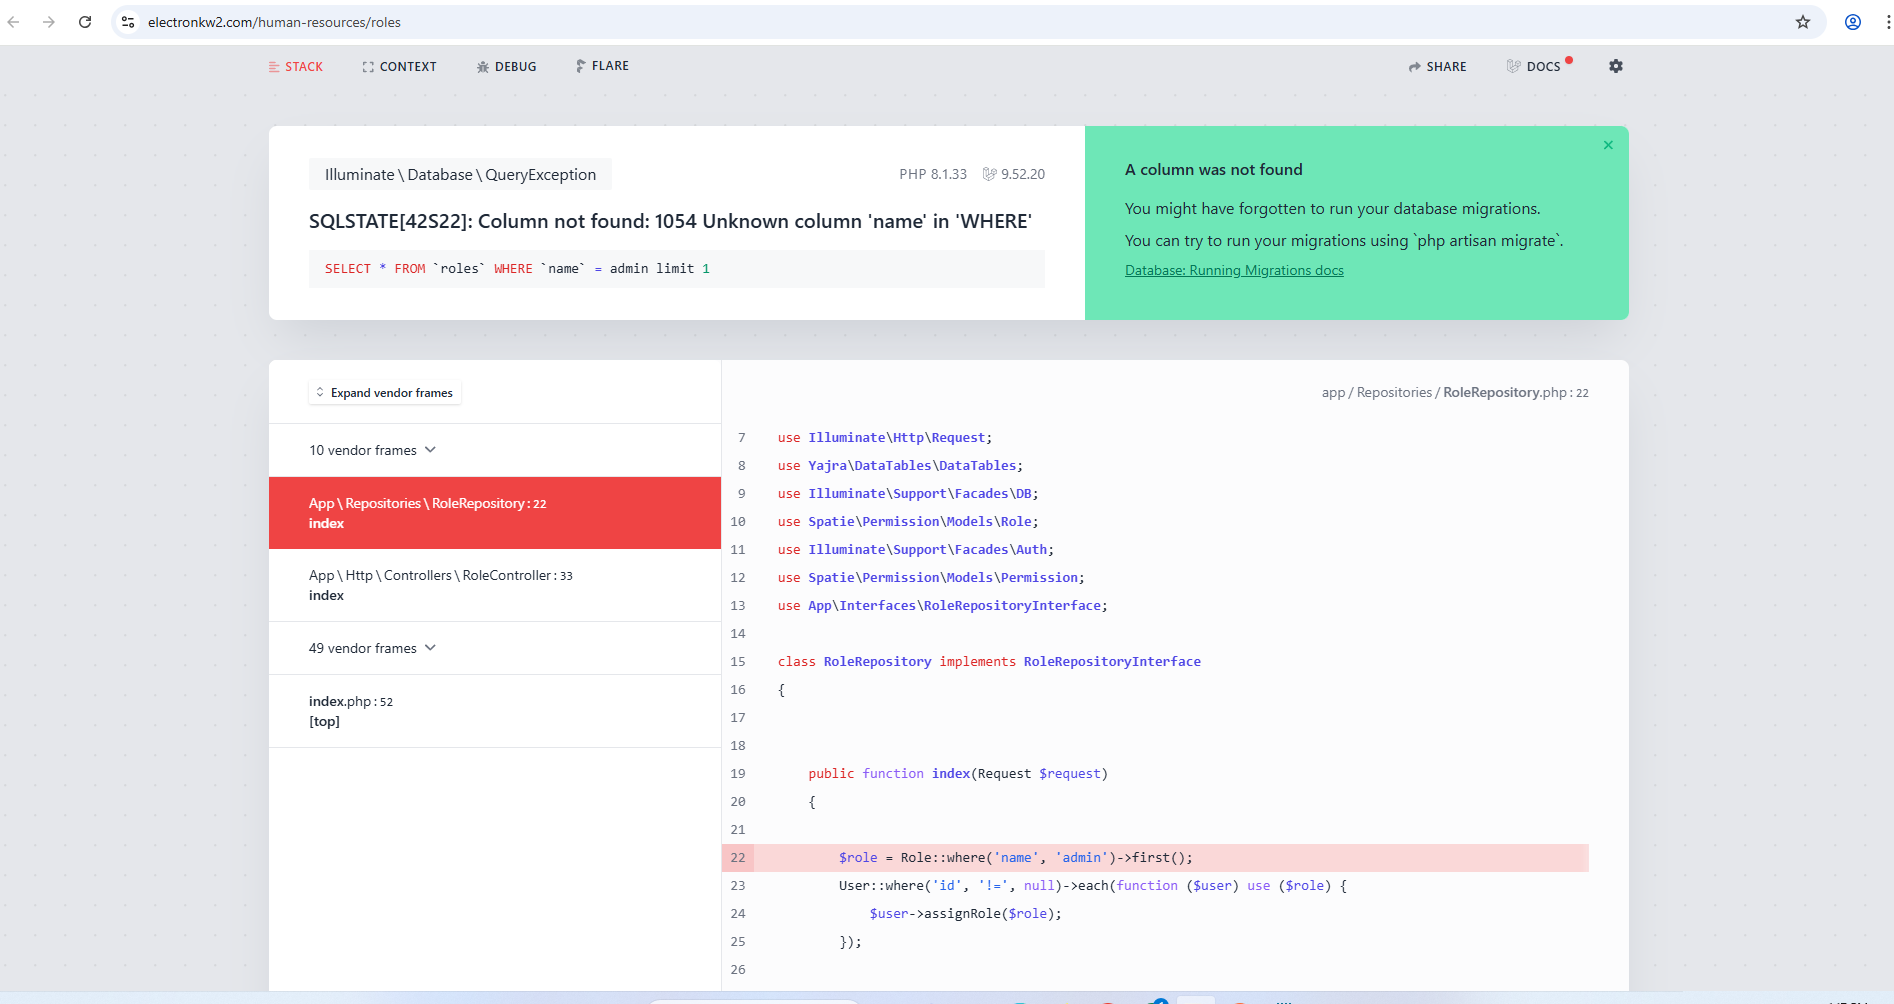Click the browser reload icon
Image resolution: width=1894 pixels, height=1004 pixels.
pyautogui.click(x=85, y=22)
